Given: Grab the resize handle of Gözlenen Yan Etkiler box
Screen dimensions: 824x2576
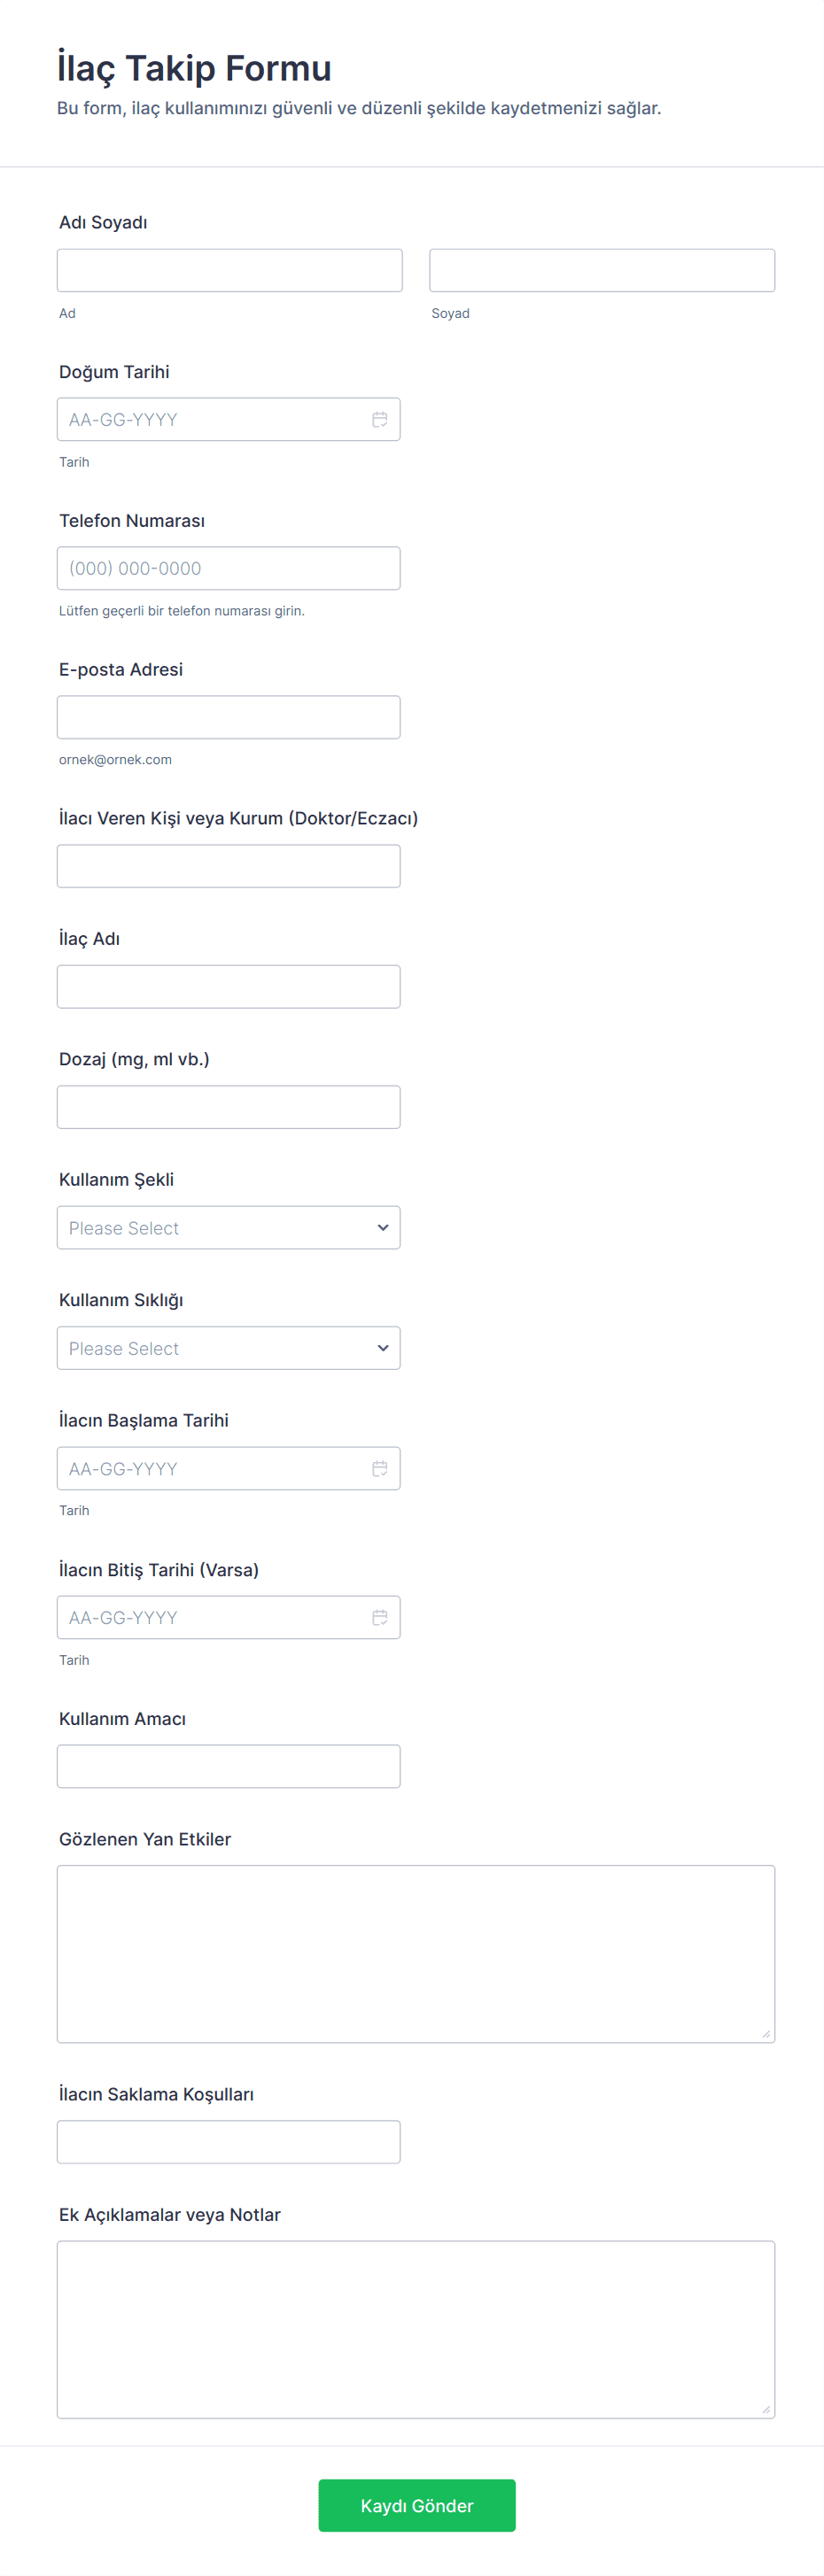Looking at the screenshot, I should click(x=766, y=2033).
